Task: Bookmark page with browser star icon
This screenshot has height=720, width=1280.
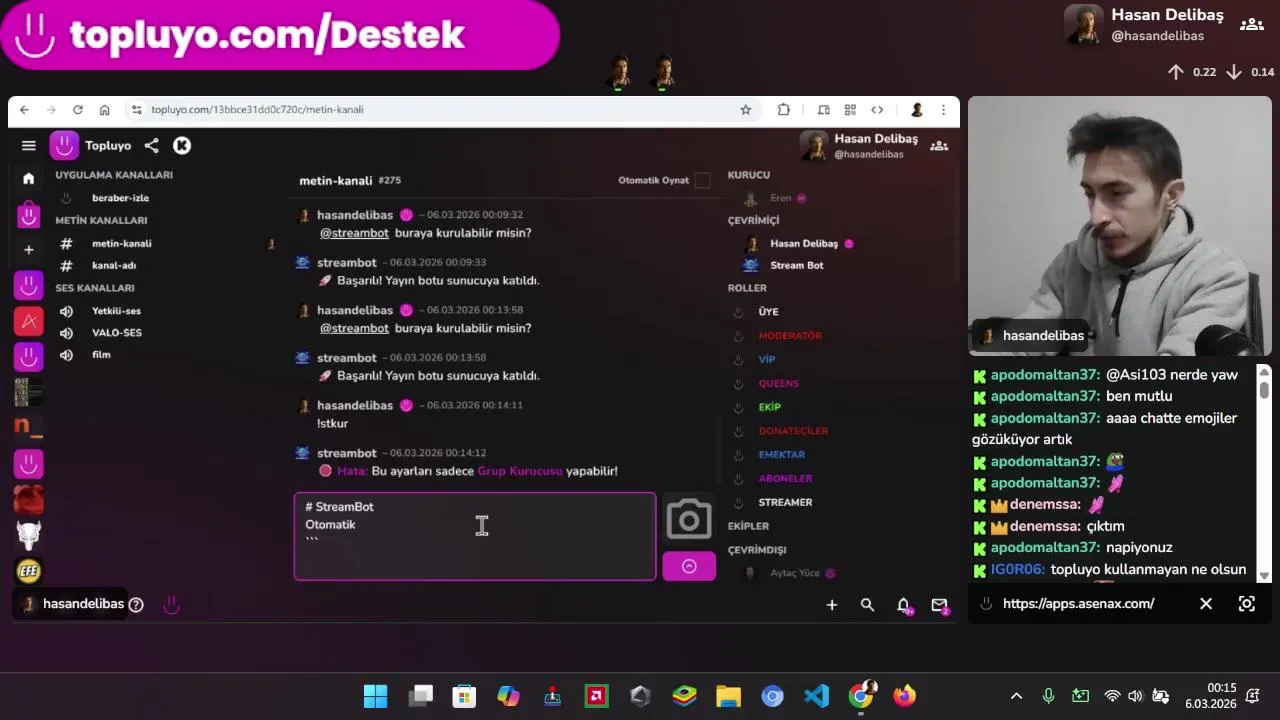Action: (745, 110)
